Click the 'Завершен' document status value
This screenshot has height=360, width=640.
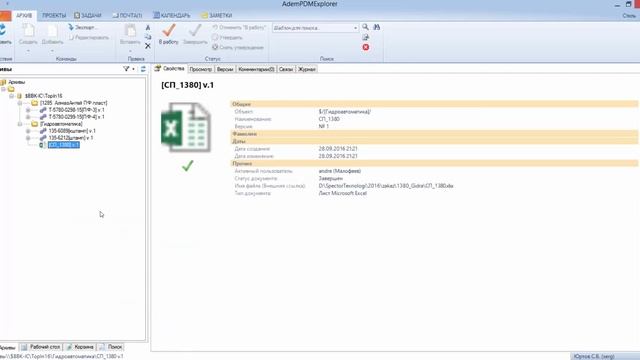click(331, 178)
